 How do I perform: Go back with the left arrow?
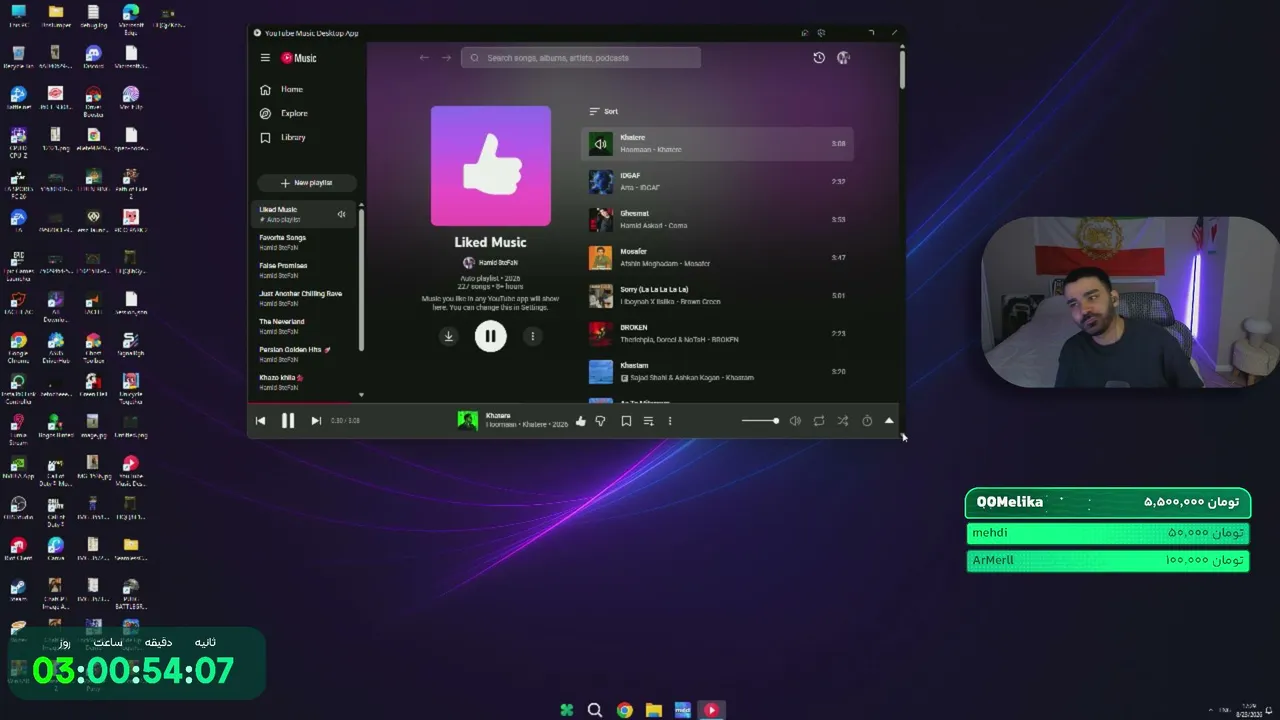click(424, 58)
